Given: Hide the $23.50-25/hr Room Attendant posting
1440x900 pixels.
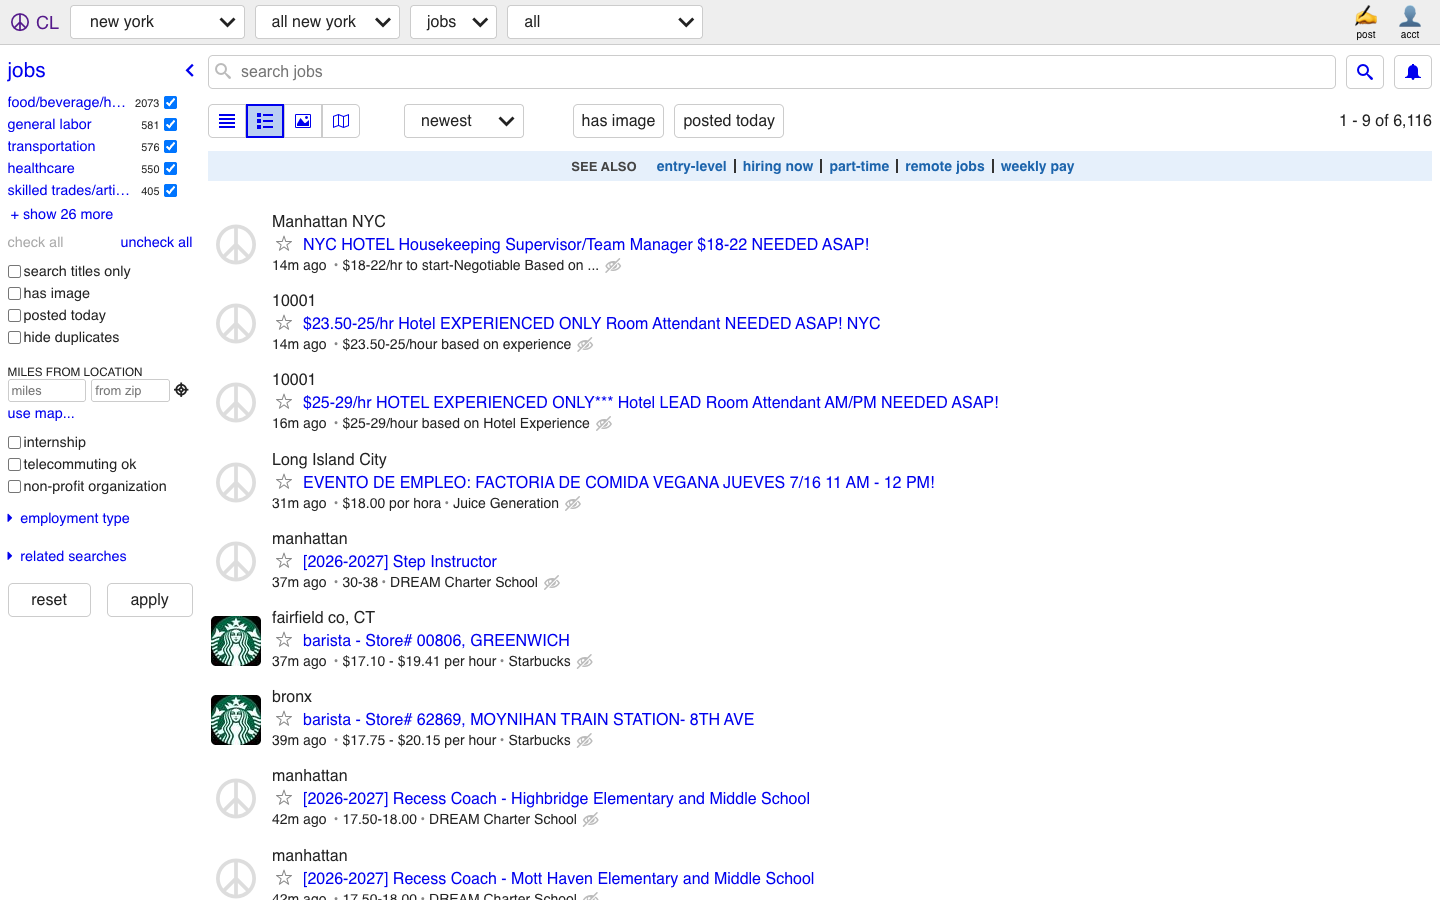Looking at the screenshot, I should pos(585,345).
